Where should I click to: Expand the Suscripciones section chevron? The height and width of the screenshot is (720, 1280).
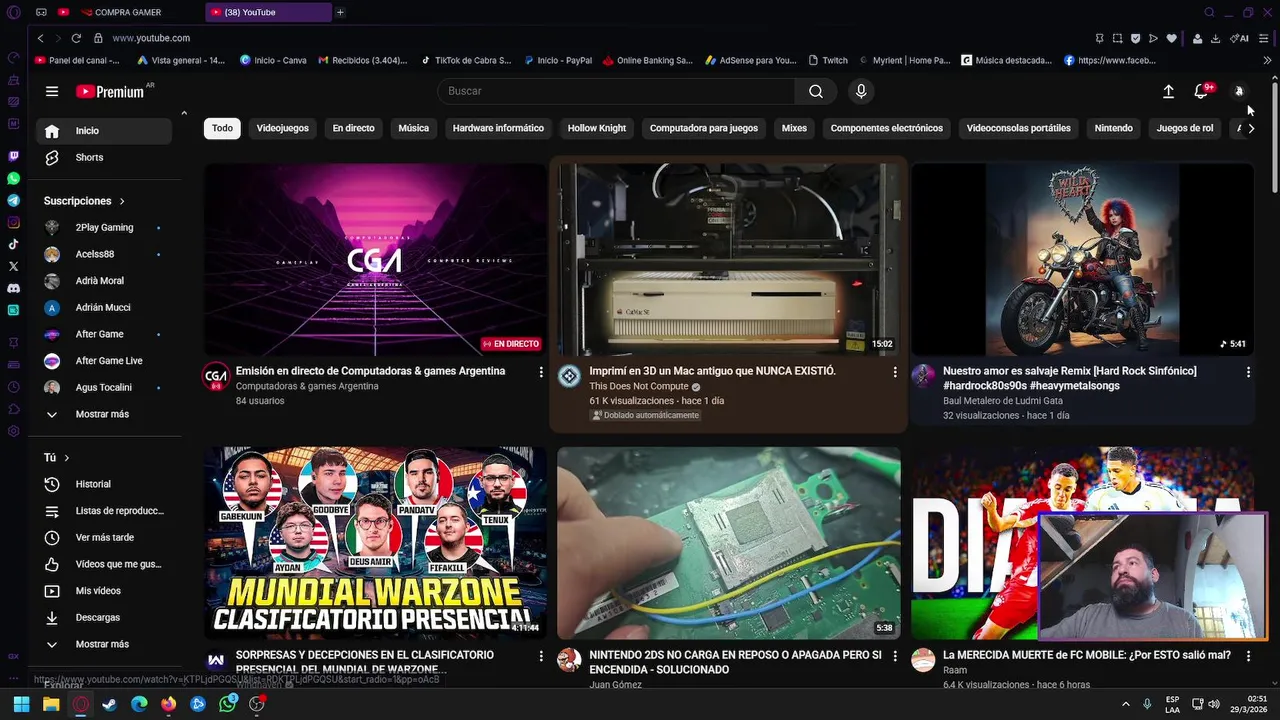tap(122, 201)
